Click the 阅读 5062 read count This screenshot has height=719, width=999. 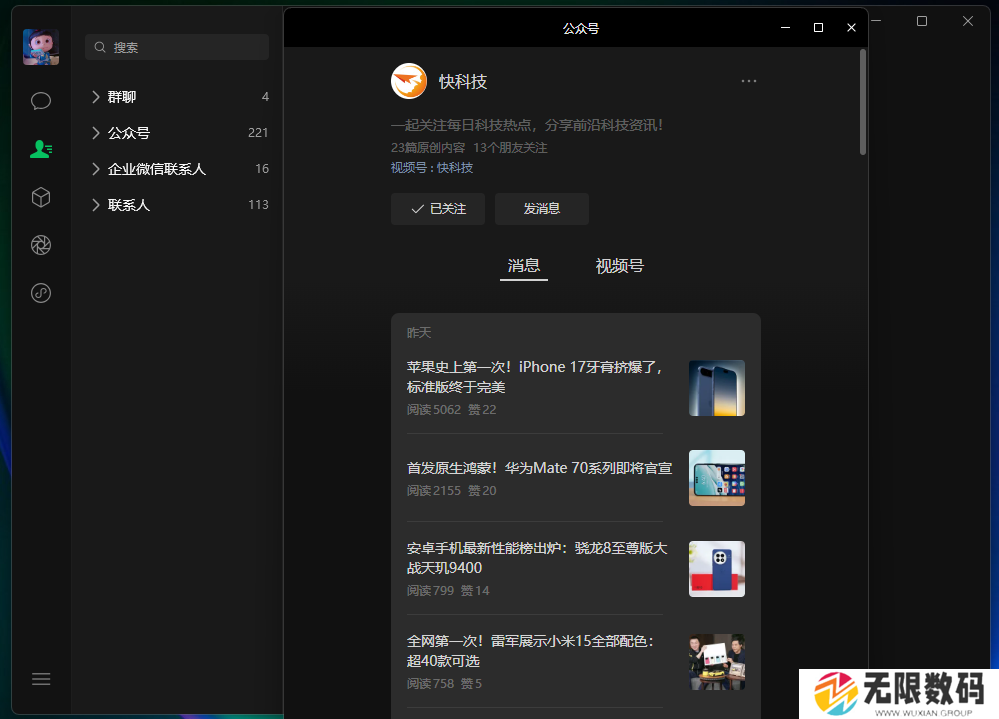pos(434,409)
